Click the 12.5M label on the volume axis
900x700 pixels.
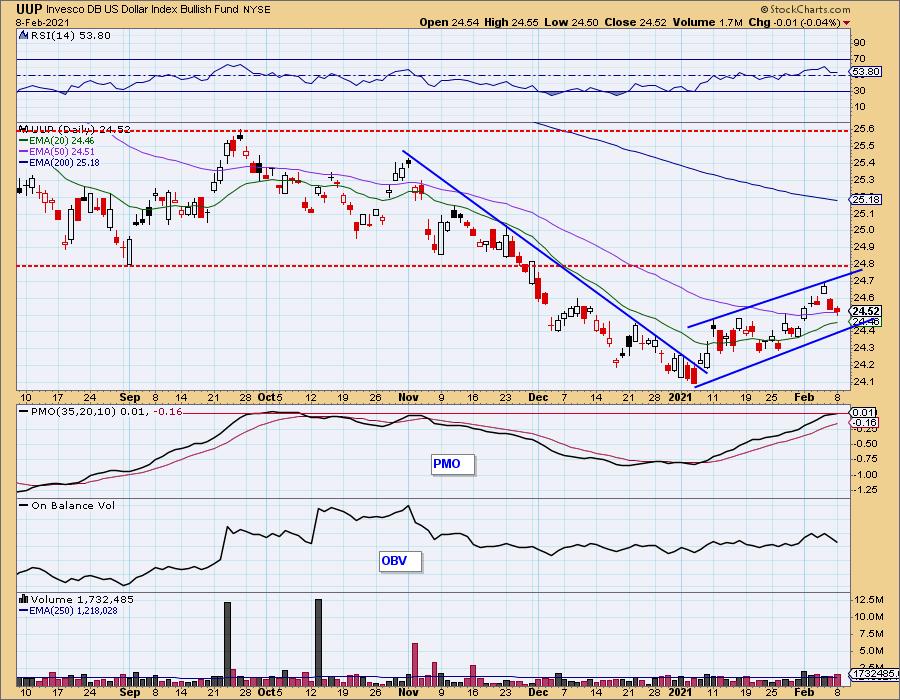pyautogui.click(x=868, y=600)
